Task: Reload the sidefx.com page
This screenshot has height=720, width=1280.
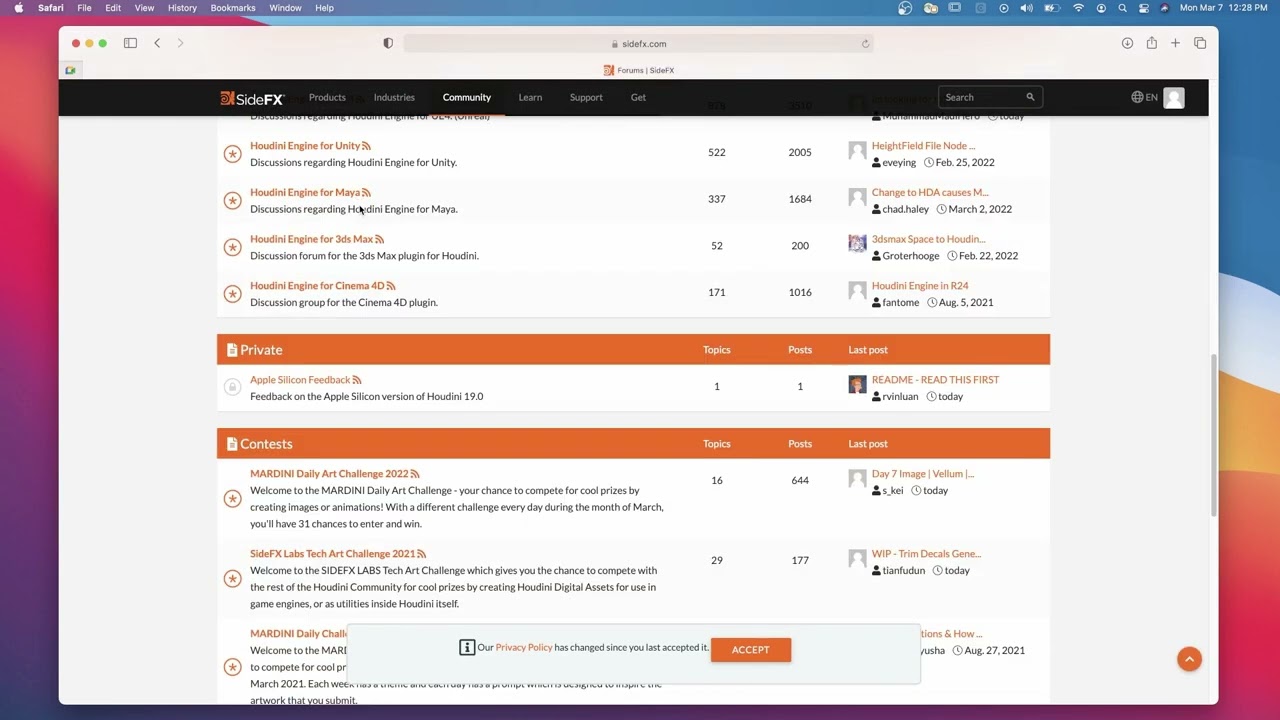Action: 865,44
